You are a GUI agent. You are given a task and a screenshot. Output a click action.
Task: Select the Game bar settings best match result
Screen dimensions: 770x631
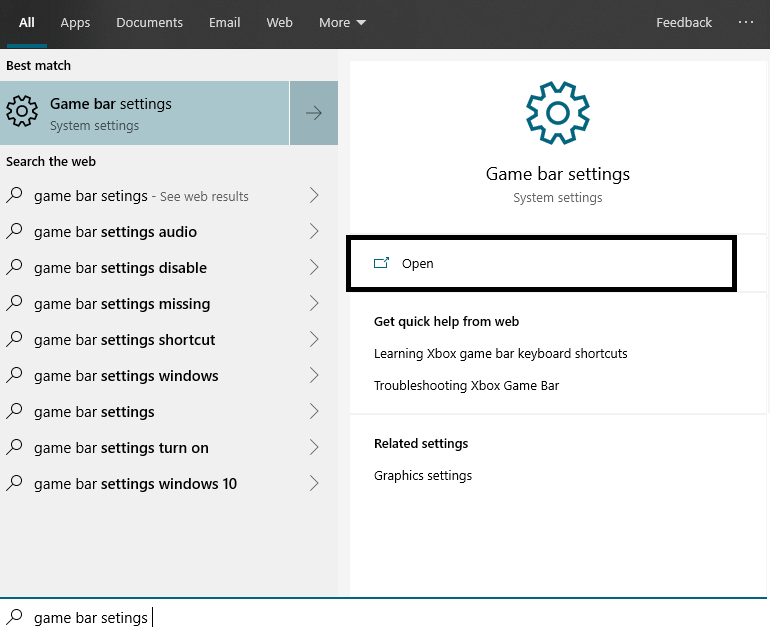(144, 113)
